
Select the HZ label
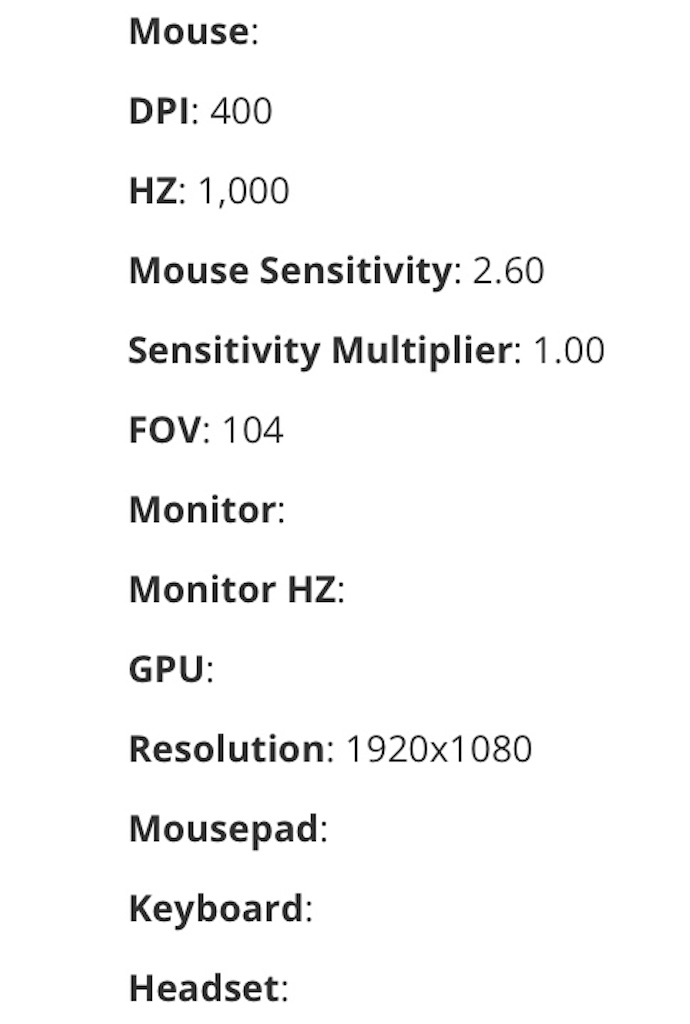click(x=153, y=191)
